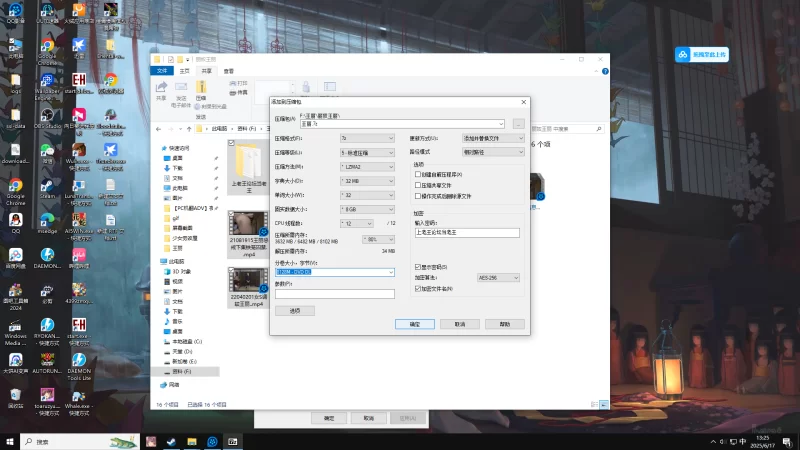Open Windows Media Player desktop shortcut
This screenshot has height=450, width=800.
[15, 332]
